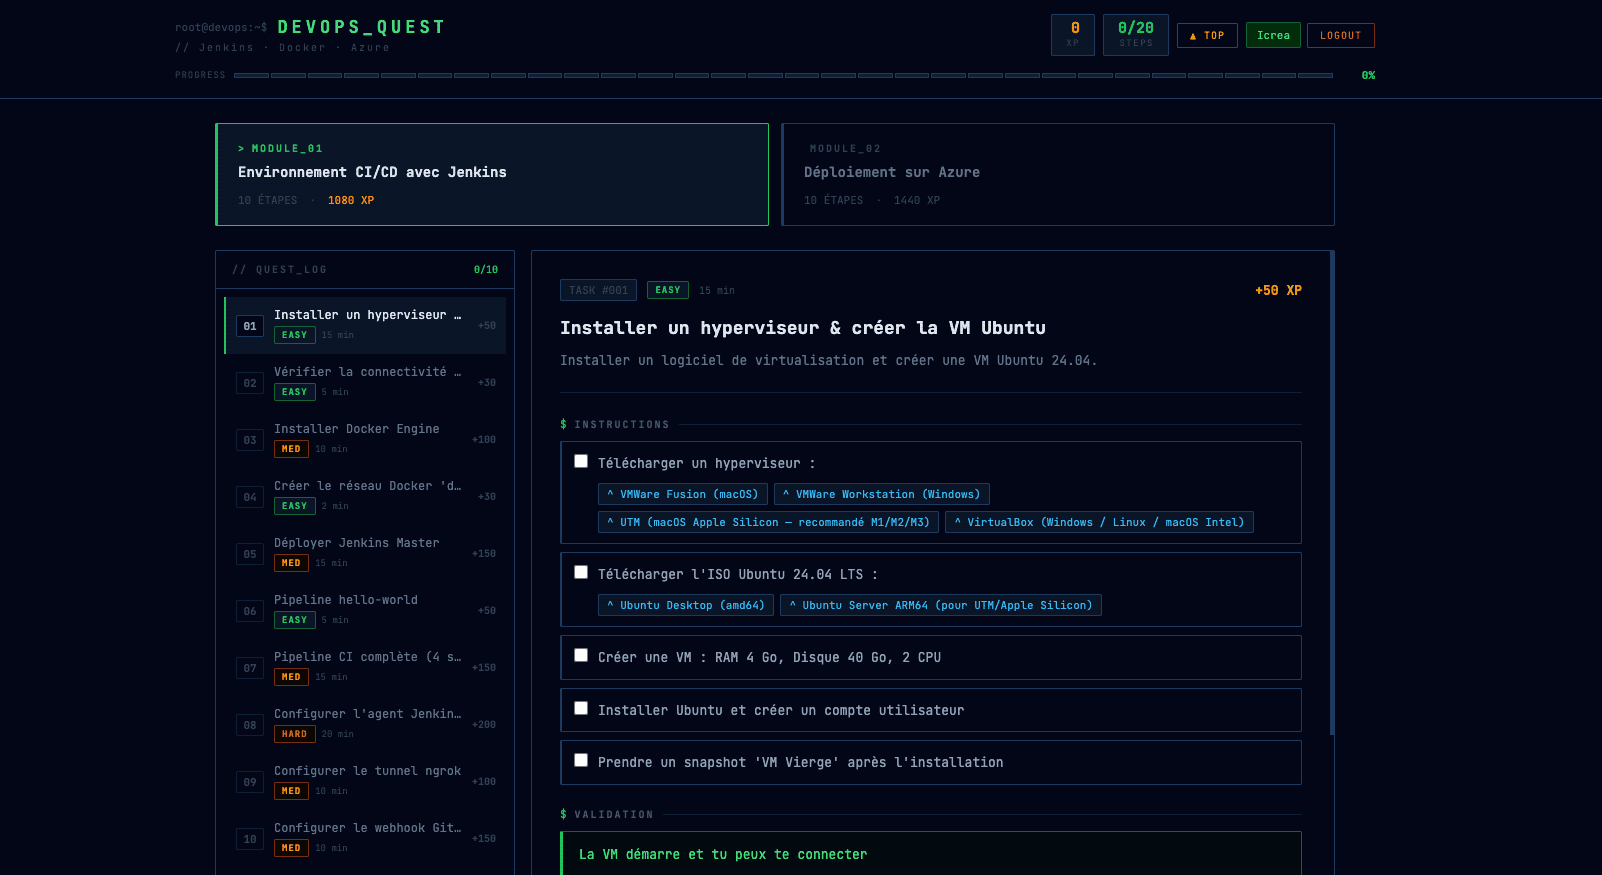Switch to MODULE_02 Déploiement sur Azure
The image size is (1602, 875).
pos(1058,174)
